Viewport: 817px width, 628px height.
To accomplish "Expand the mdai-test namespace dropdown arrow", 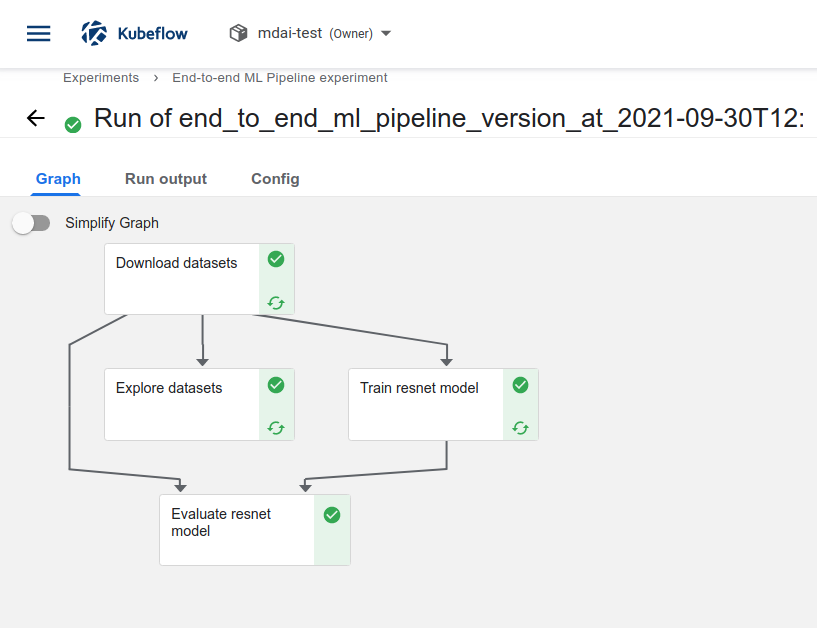I will tap(386, 33).
